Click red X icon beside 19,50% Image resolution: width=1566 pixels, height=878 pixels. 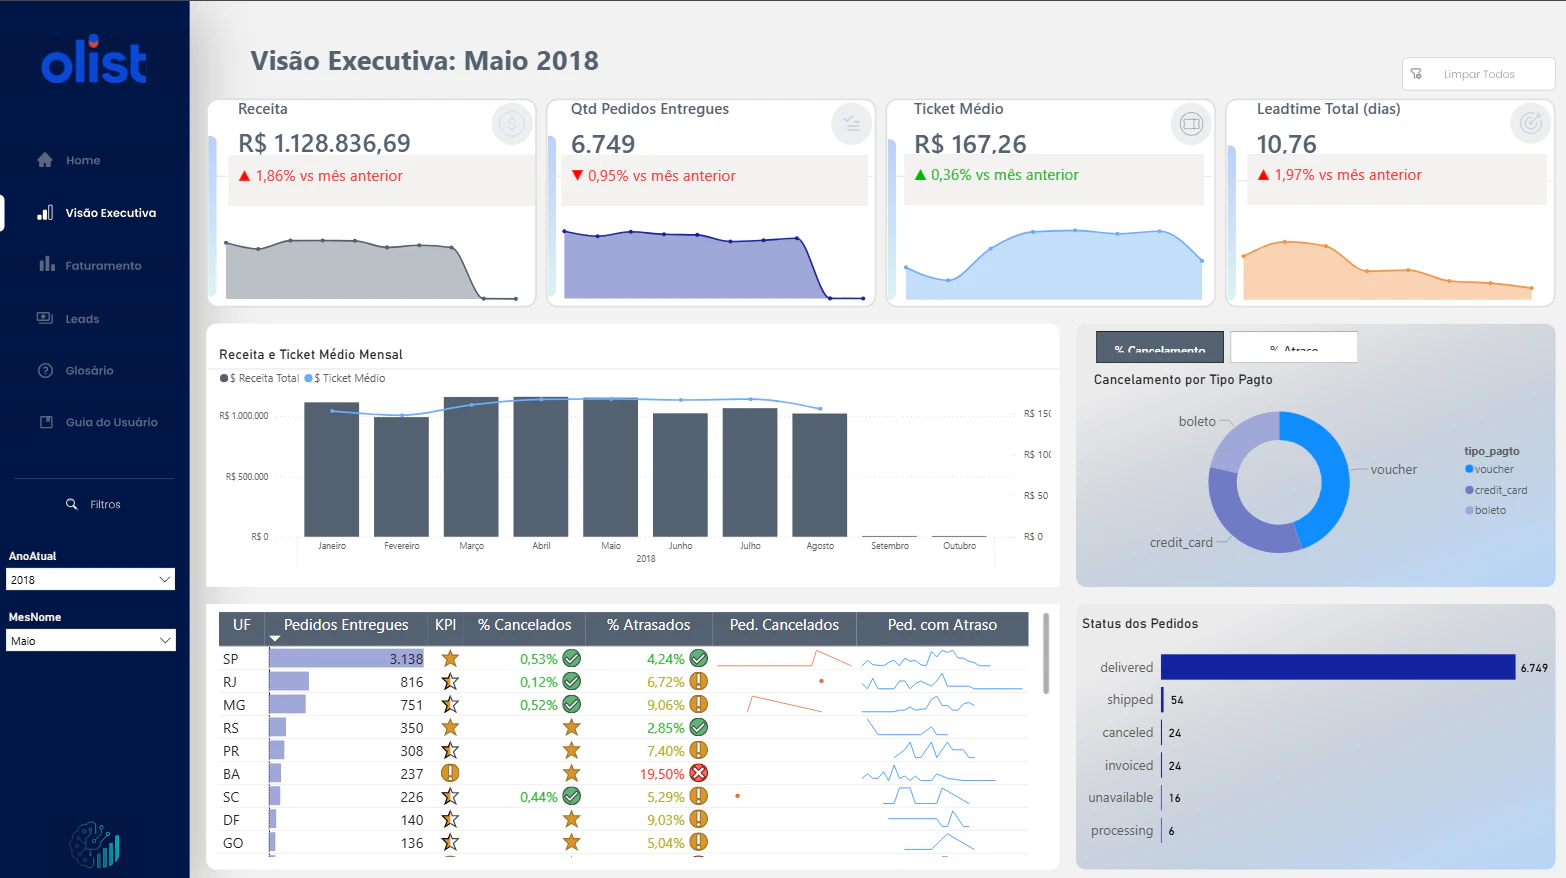[699, 773]
